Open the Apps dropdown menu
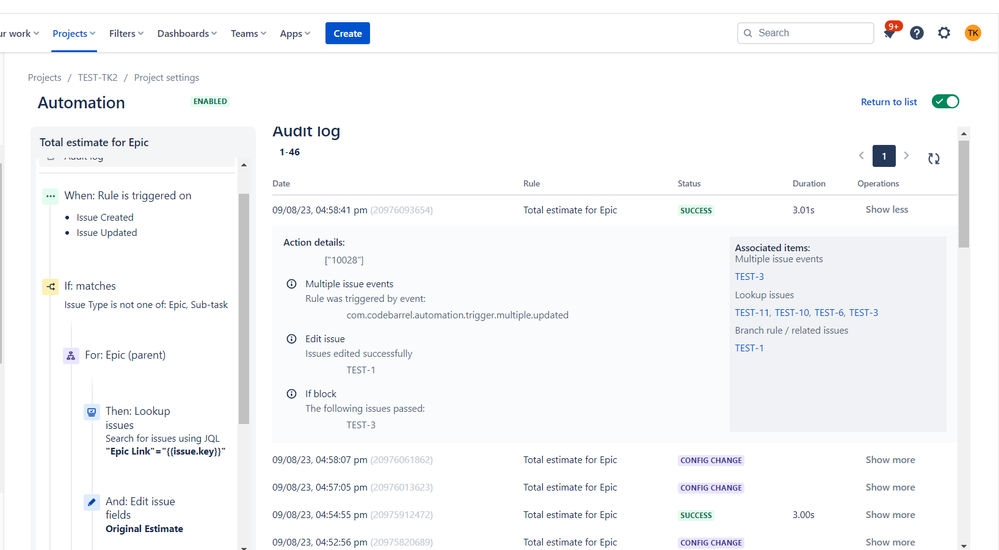The height and width of the screenshot is (550, 999). point(295,33)
